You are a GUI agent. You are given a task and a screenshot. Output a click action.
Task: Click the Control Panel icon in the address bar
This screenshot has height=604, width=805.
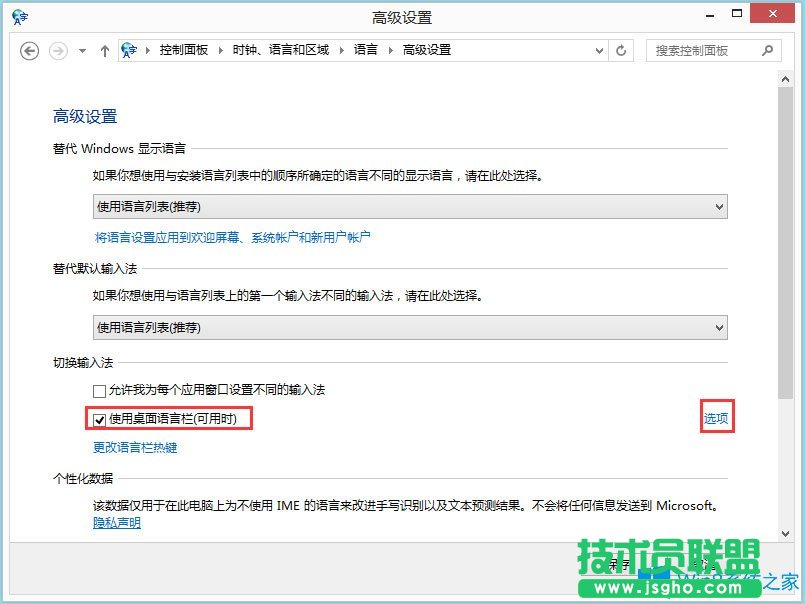coord(131,49)
